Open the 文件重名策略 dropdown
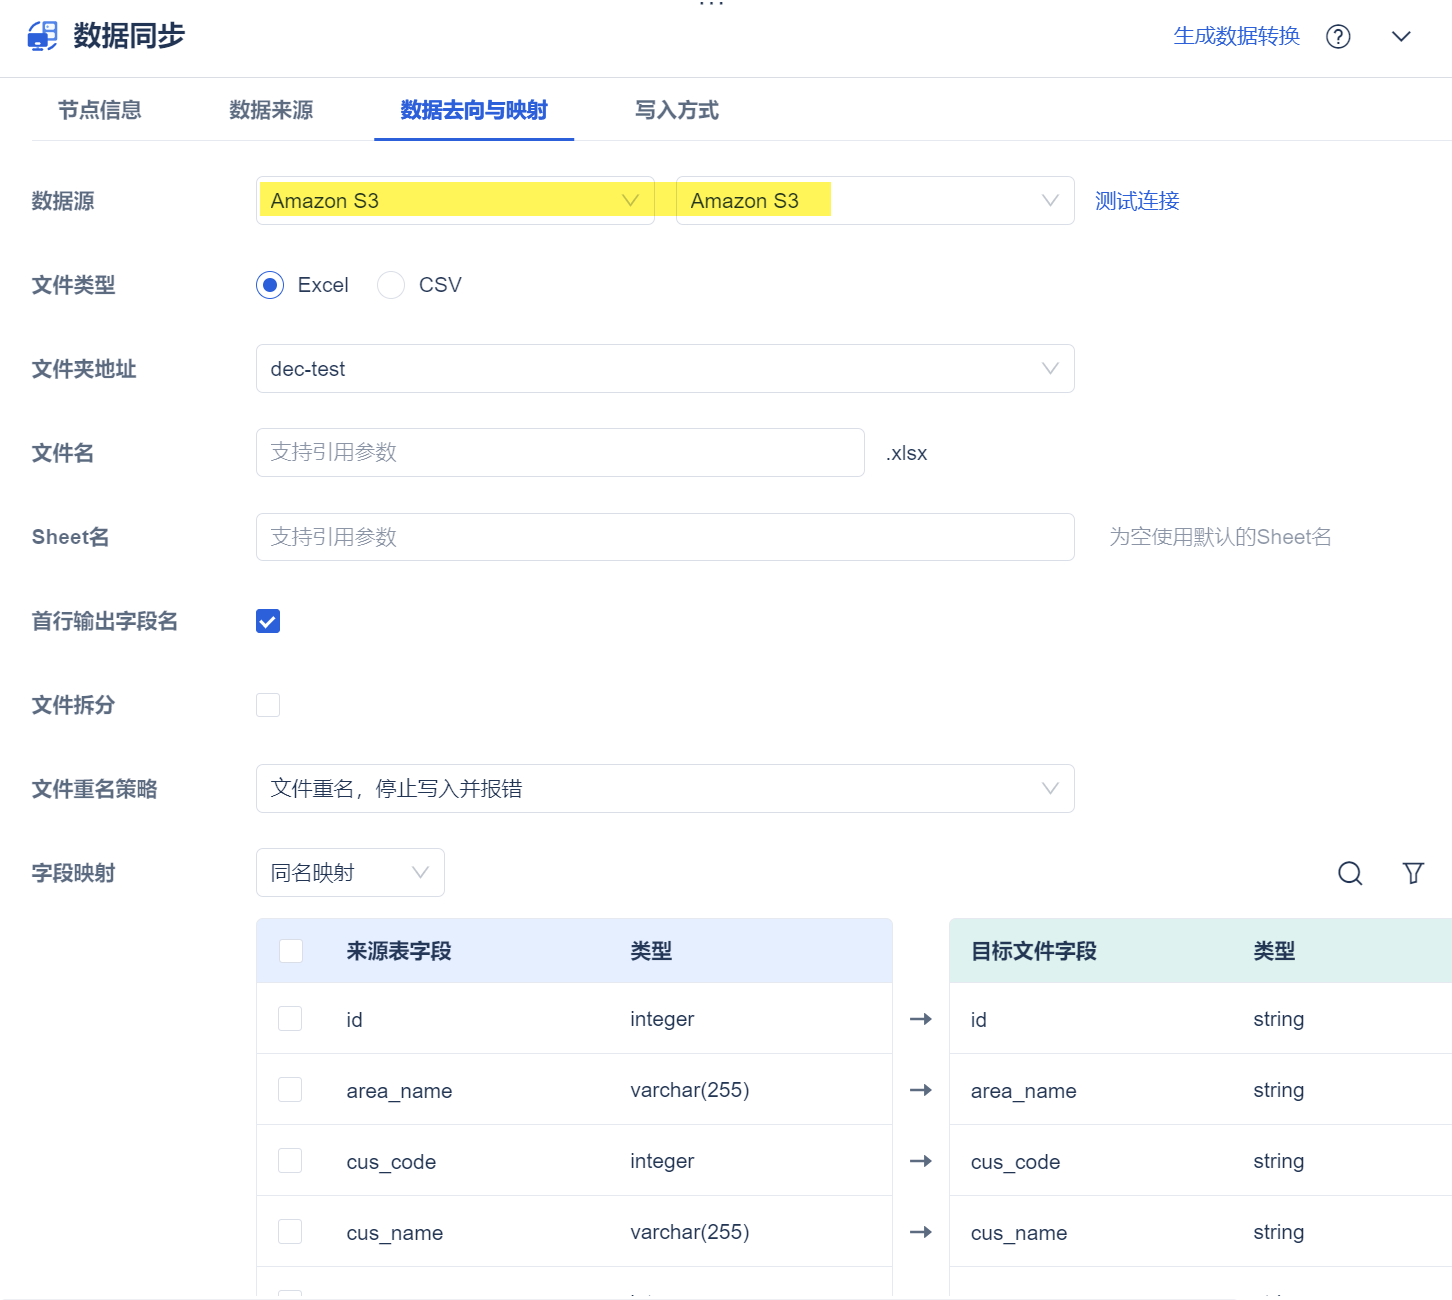 pyautogui.click(x=665, y=789)
